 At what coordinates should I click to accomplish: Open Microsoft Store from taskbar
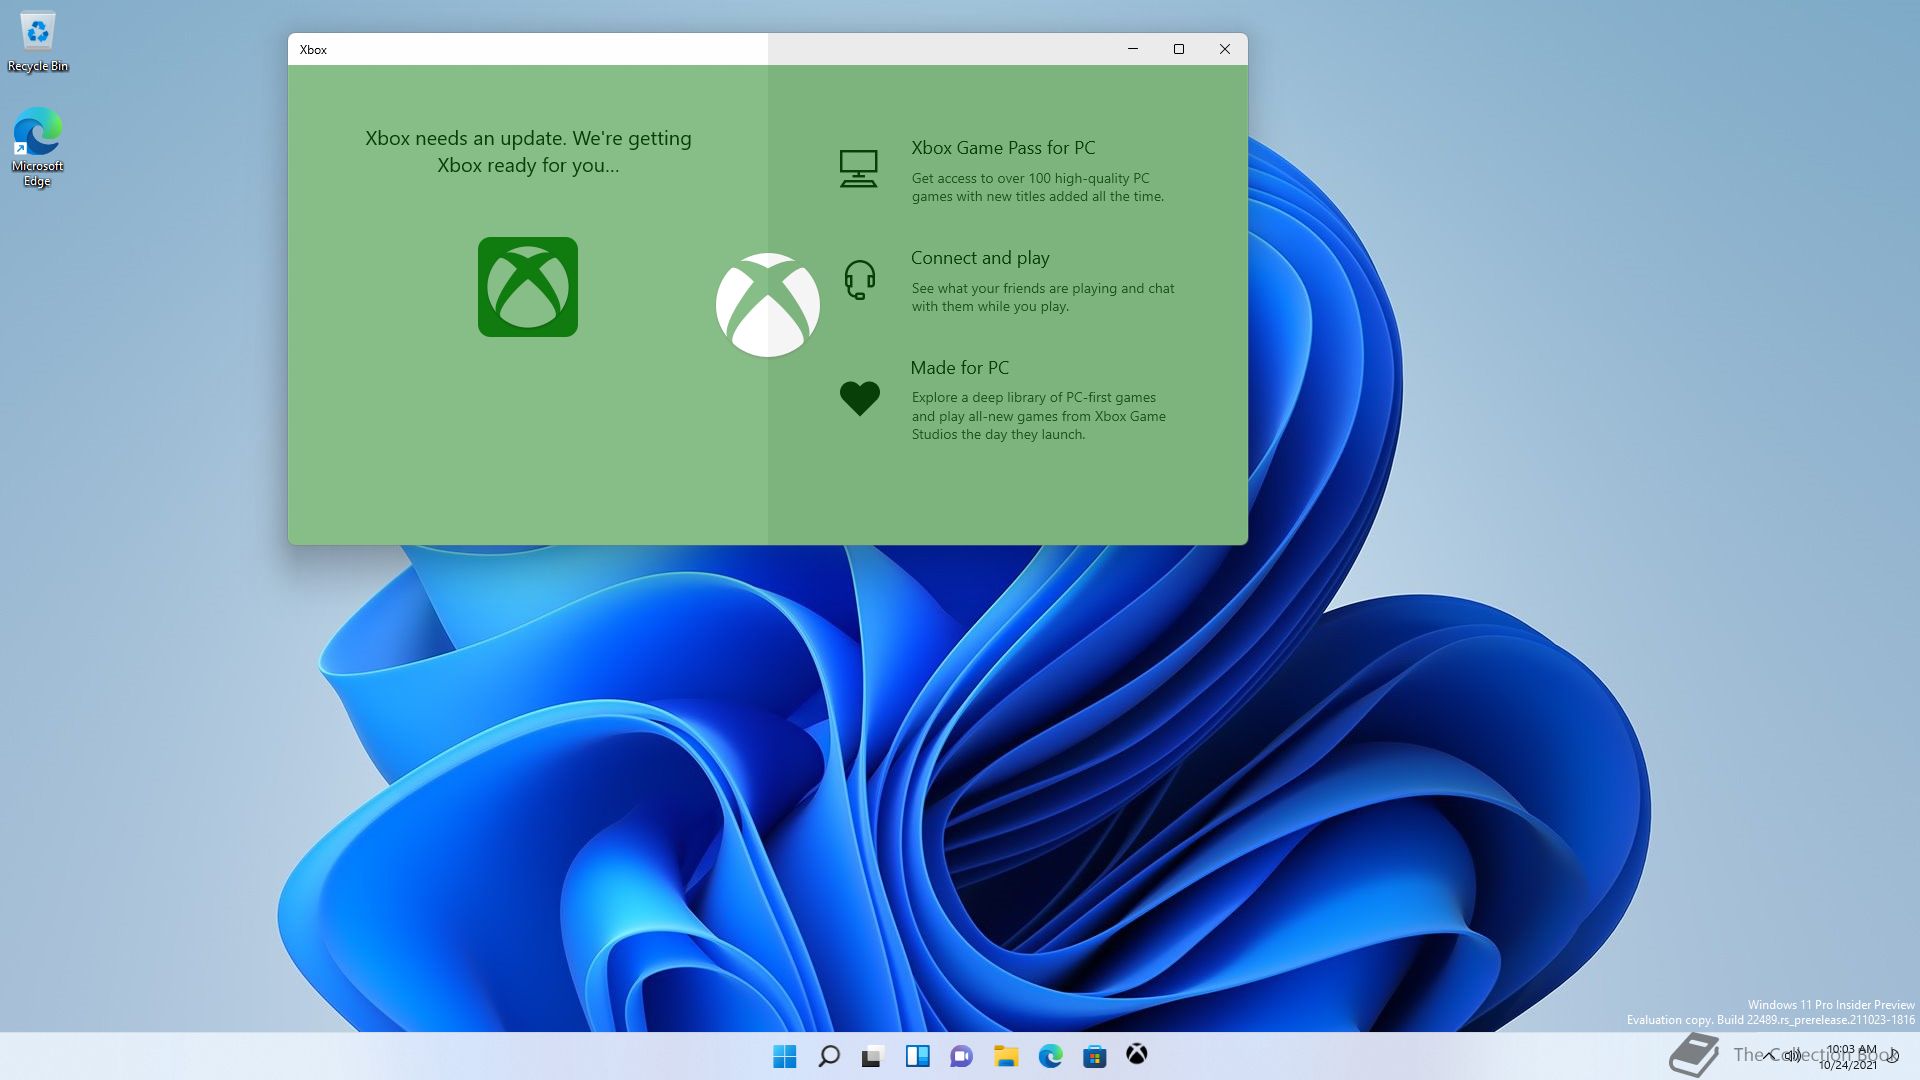point(1094,1056)
